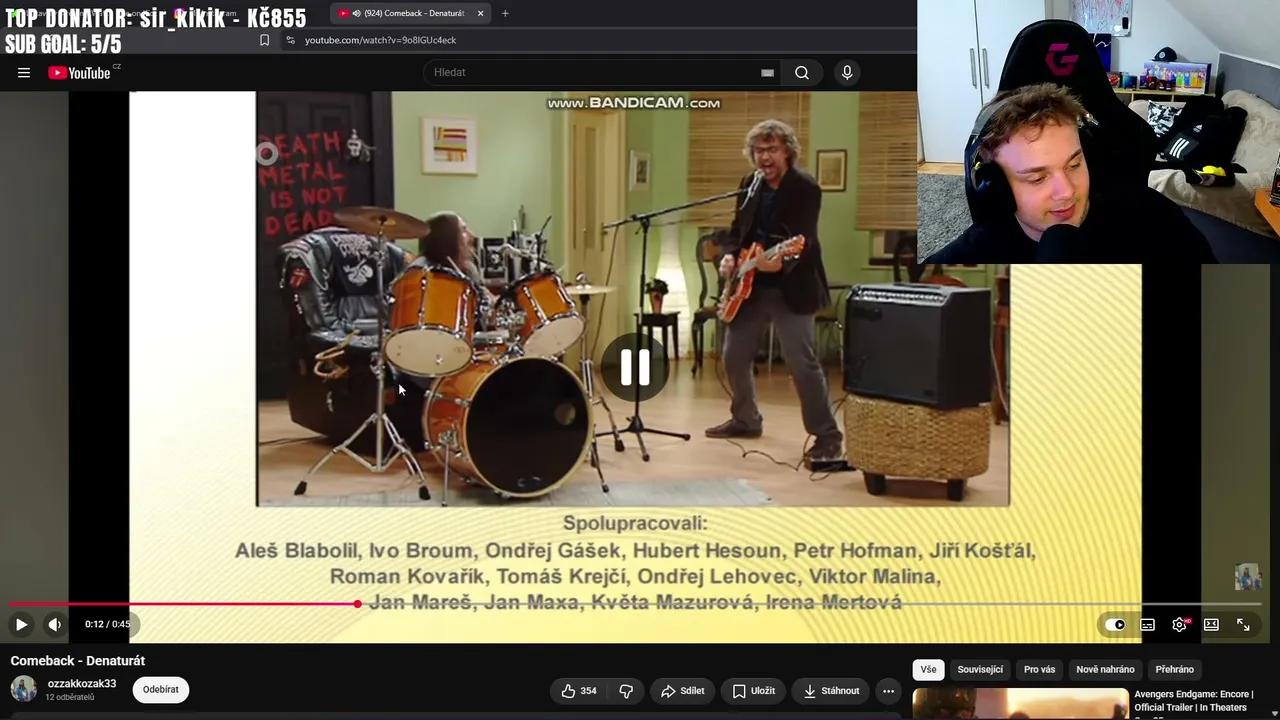Select the Nově nahráno filter chip
The image size is (1280, 720).
click(1105, 669)
